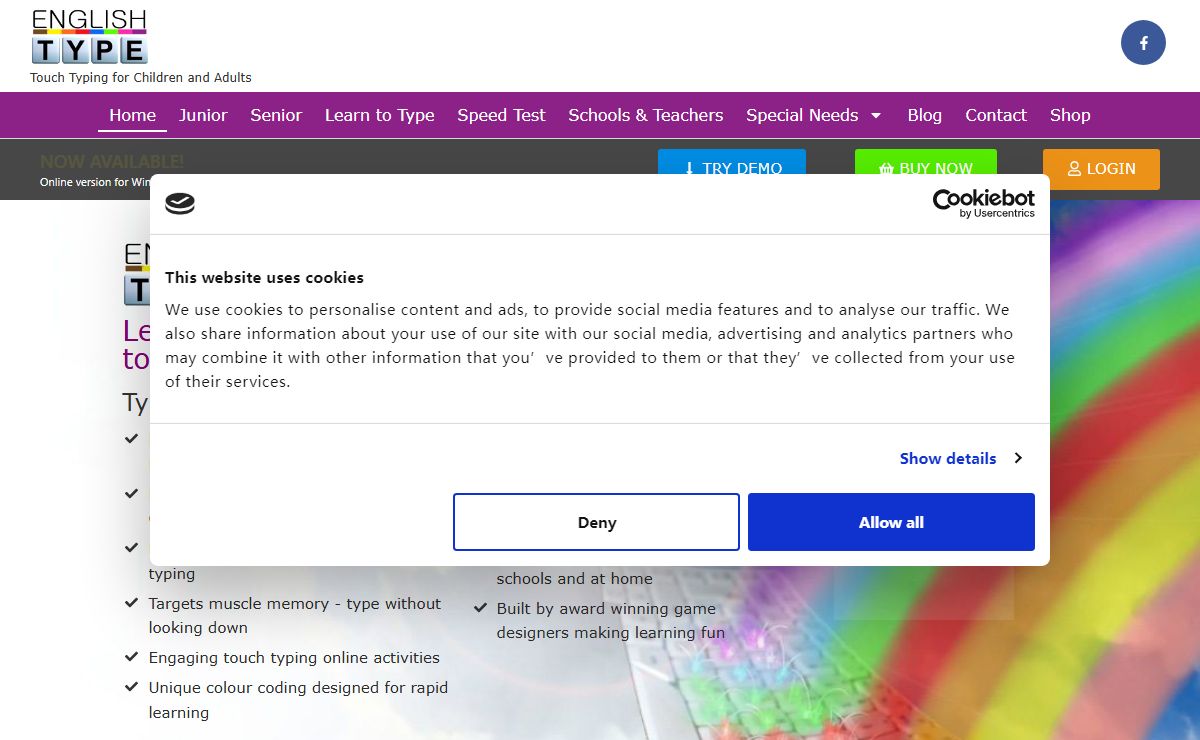Click 'Targets muscle memory - type without looking down'
The image size is (1200, 740).
point(295,616)
